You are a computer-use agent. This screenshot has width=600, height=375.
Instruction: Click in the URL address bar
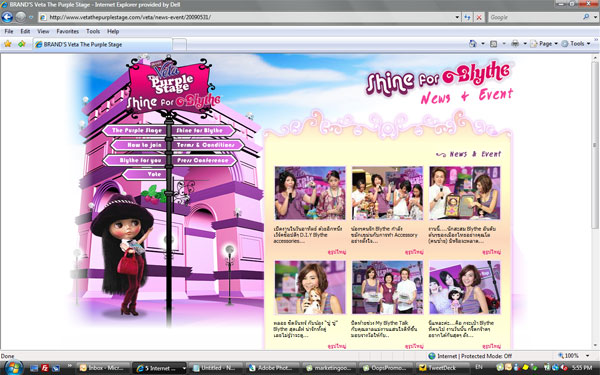(249, 17)
